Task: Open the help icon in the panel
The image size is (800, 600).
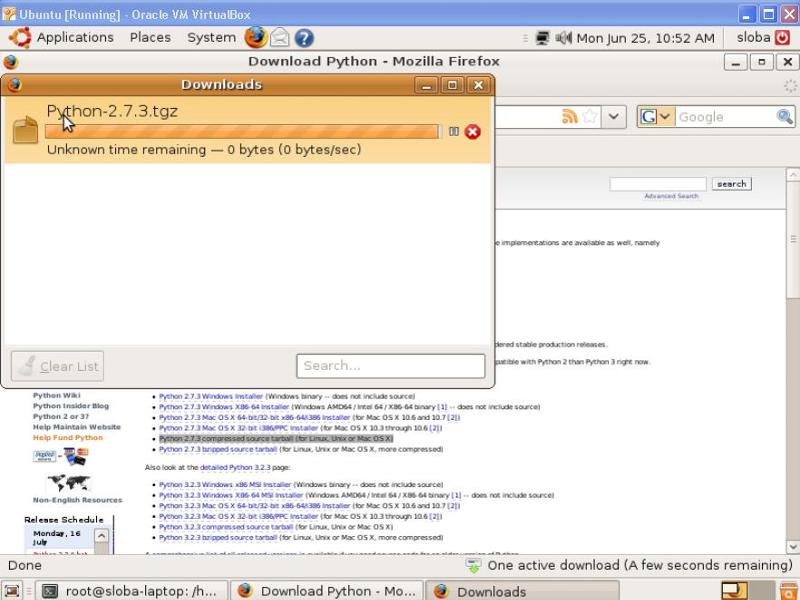Action: (304, 38)
